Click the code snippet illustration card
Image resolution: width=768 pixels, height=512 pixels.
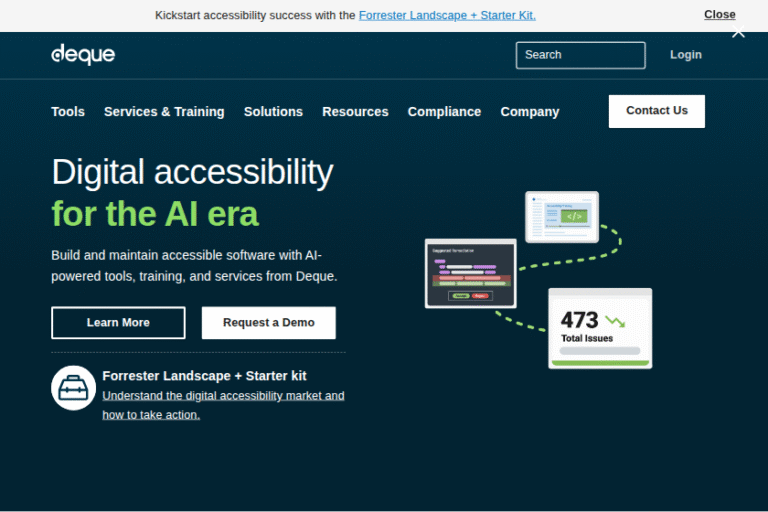pyautogui.click(x=561, y=217)
